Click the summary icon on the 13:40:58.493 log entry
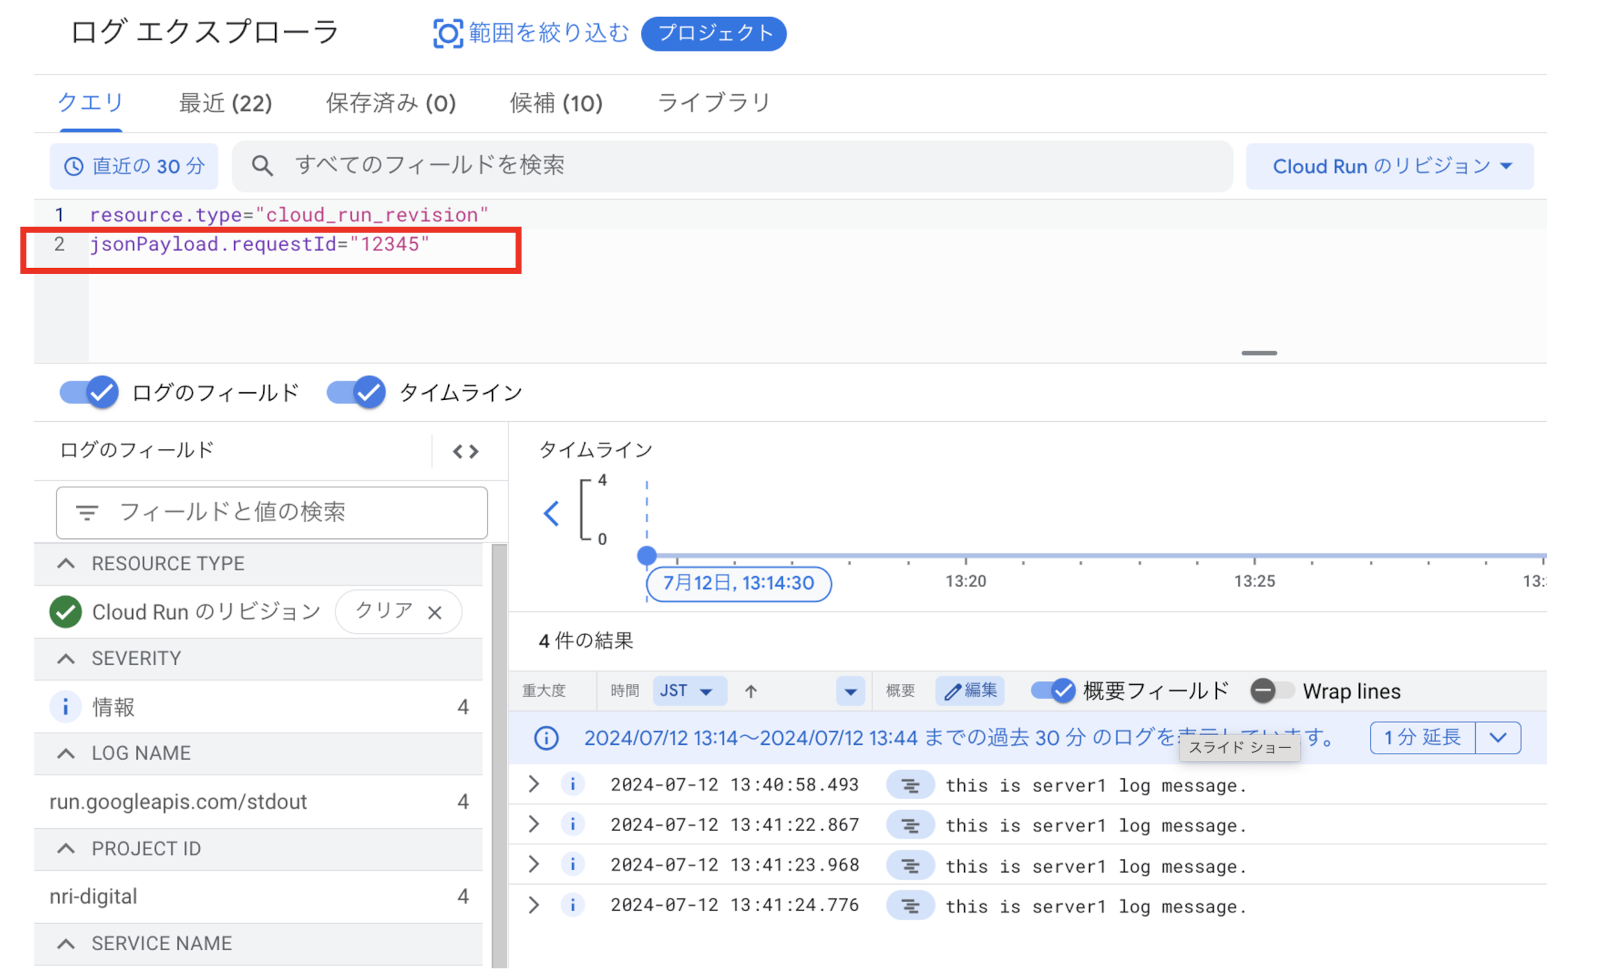The width and height of the screenshot is (1600, 976). (910, 786)
